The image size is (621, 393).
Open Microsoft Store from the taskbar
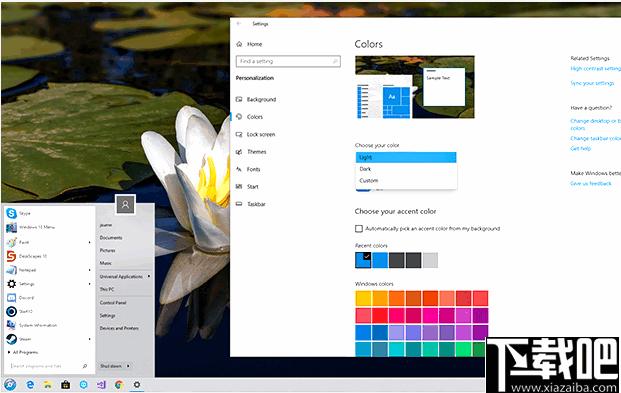65,384
